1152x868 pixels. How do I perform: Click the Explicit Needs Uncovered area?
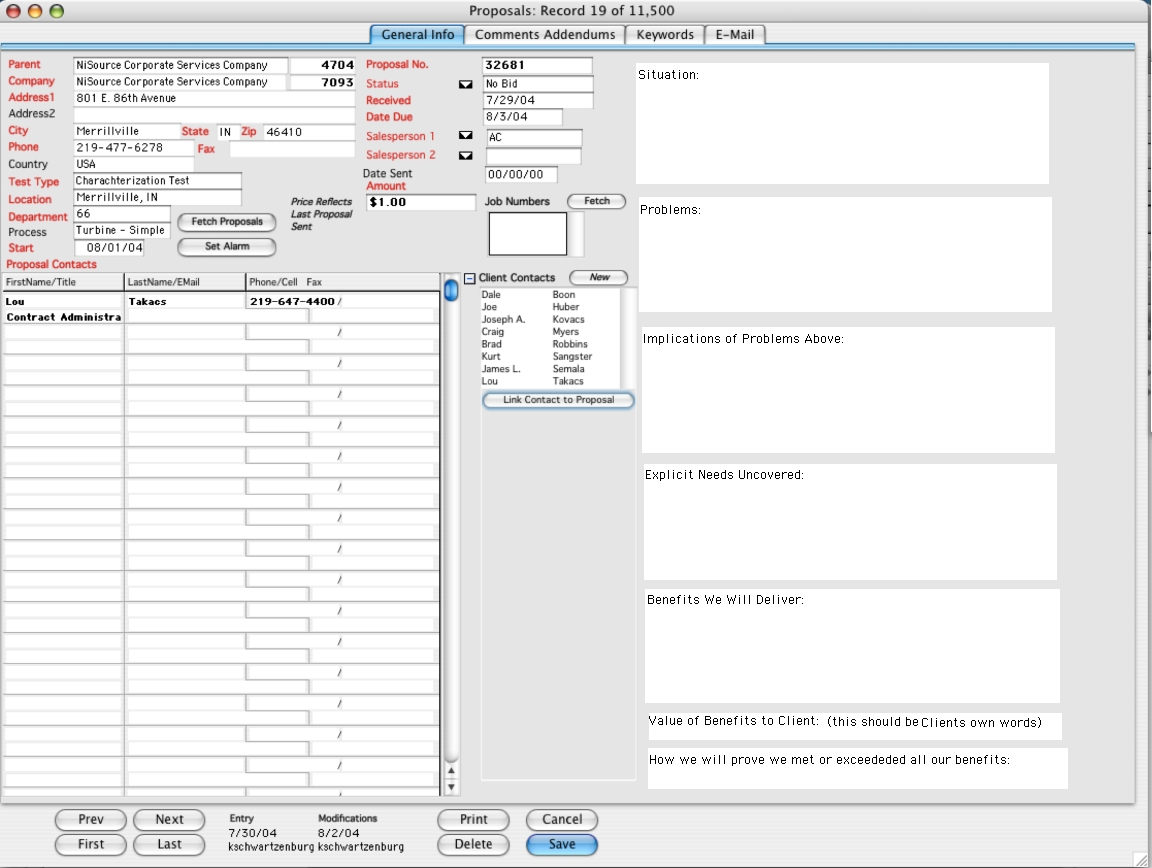(850, 522)
